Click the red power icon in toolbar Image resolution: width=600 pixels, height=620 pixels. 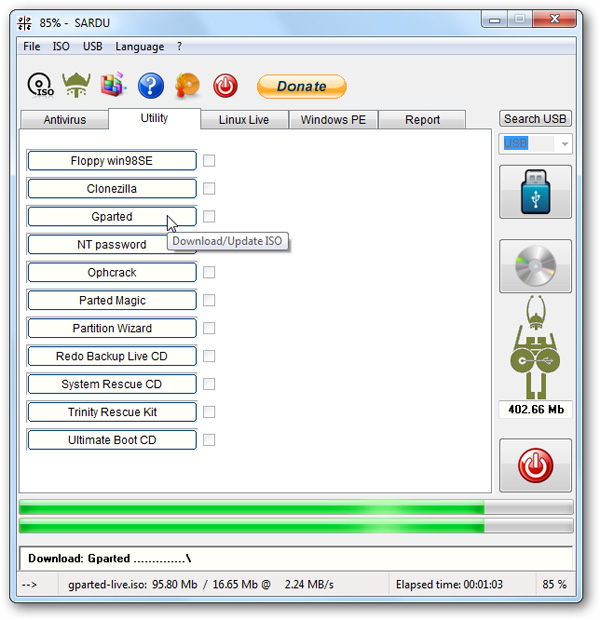click(225, 85)
